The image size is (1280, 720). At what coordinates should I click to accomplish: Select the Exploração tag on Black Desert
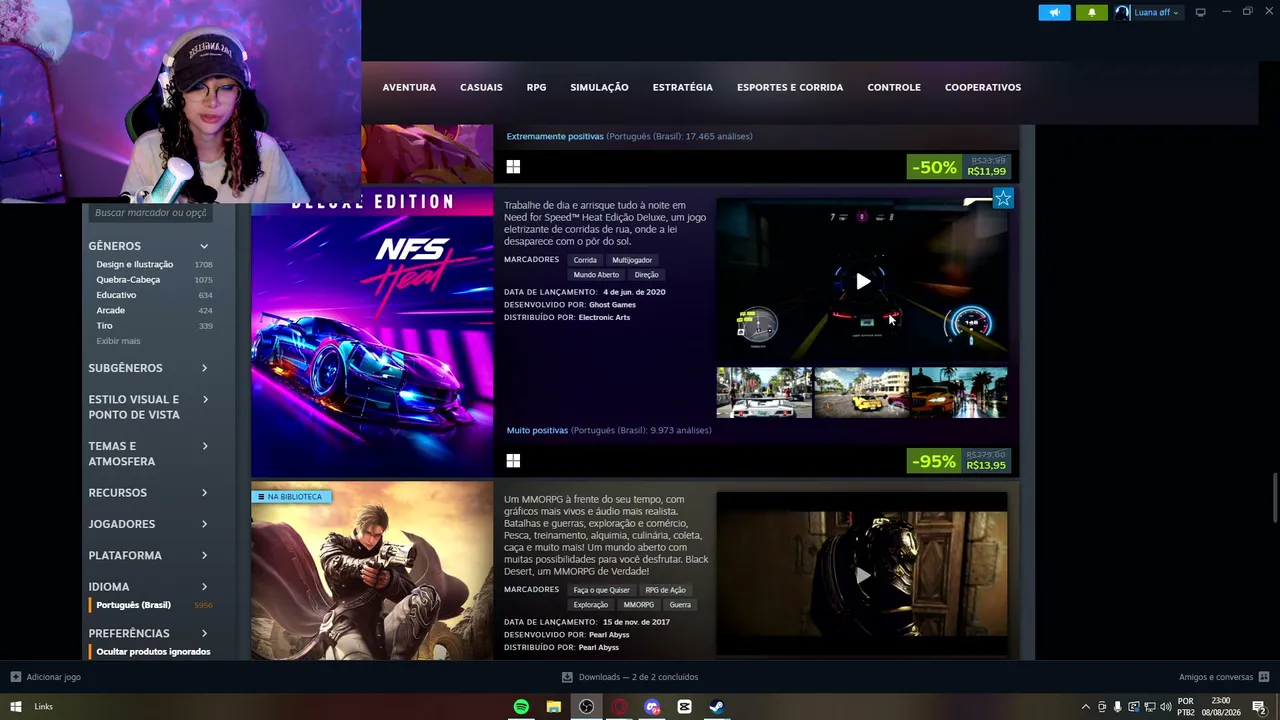pos(591,605)
